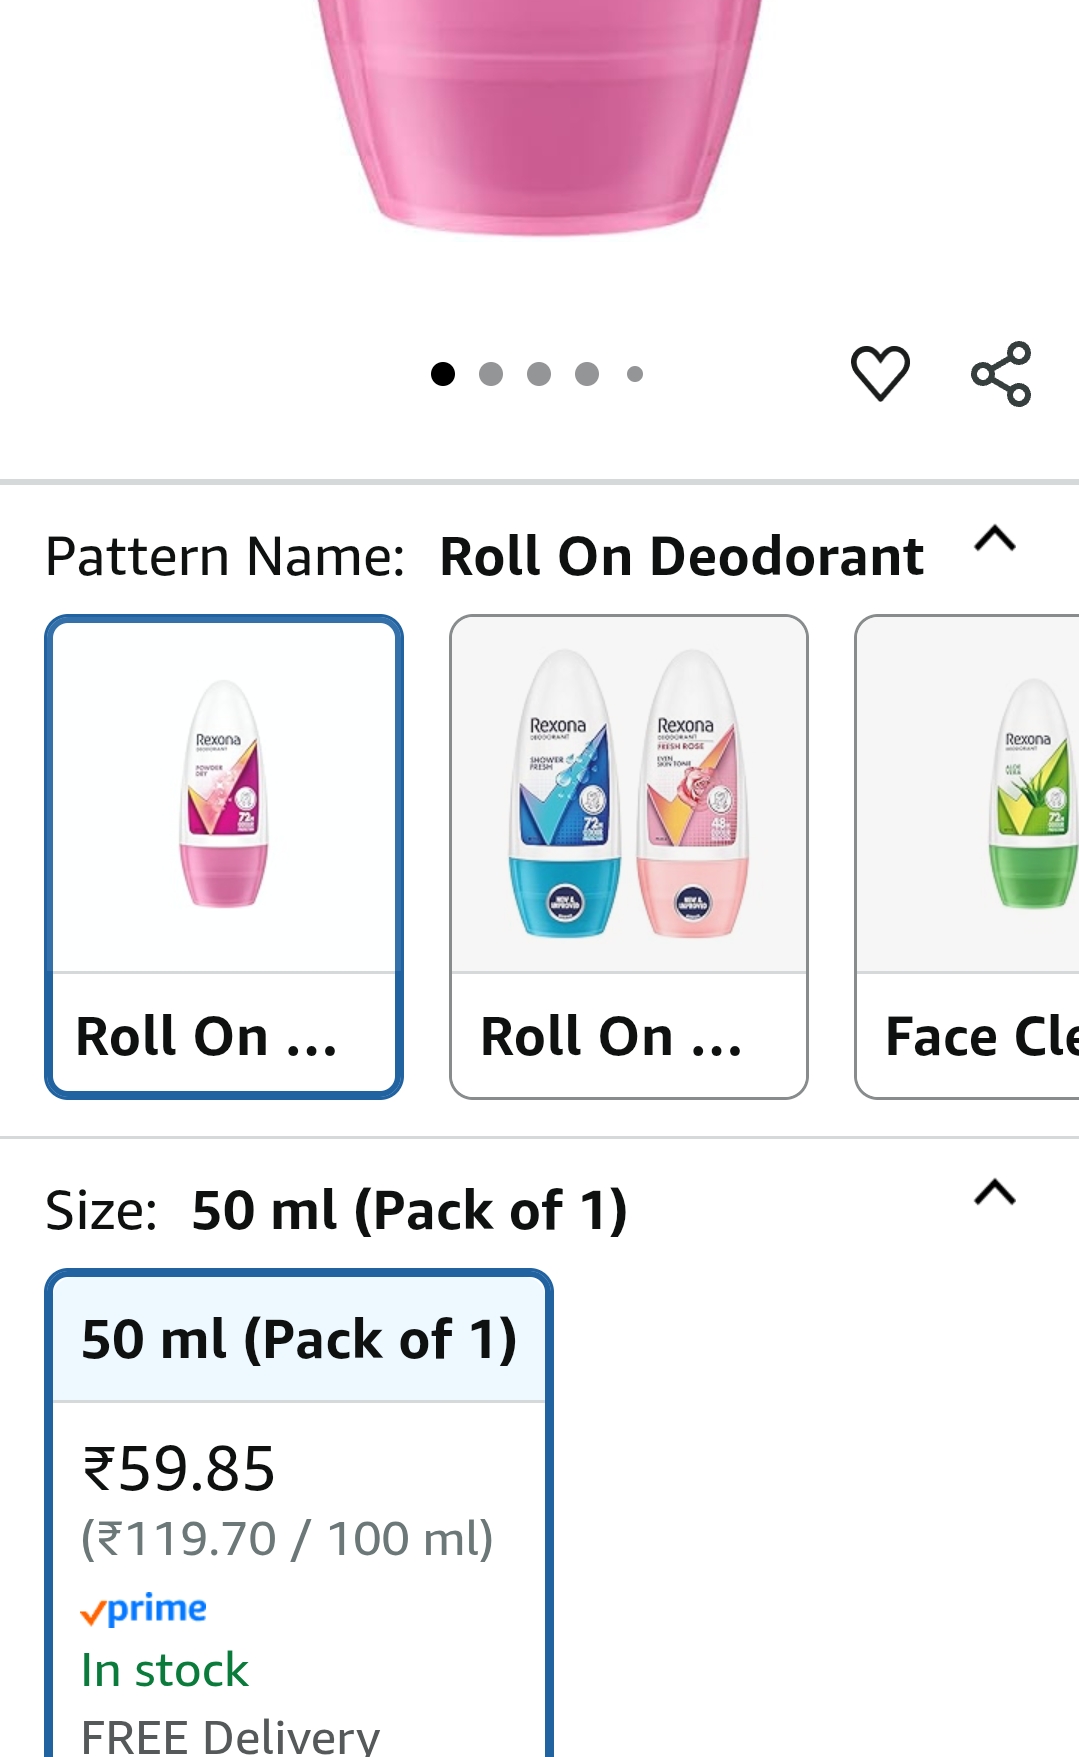Go to the second image carousel dot
1079x1757 pixels.
click(491, 374)
